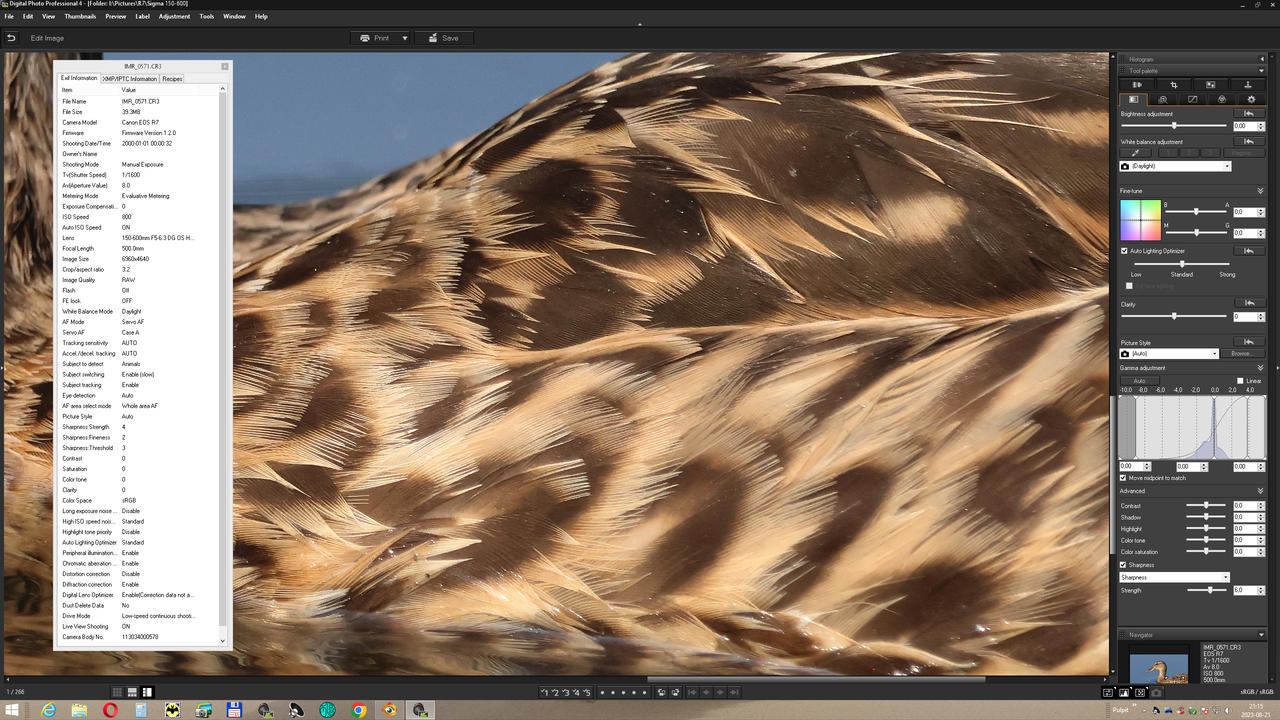
Task: Collapse the Navigator panel
Action: pos(1261,635)
